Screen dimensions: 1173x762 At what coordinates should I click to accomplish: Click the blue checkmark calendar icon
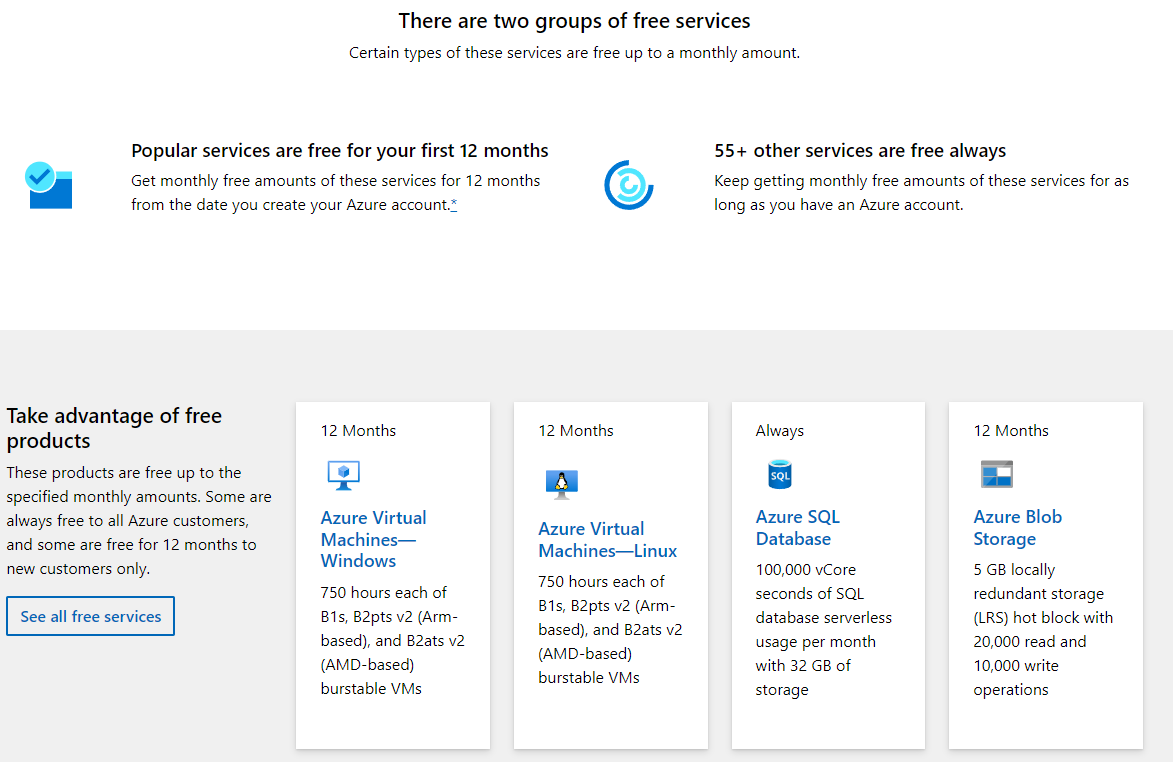point(48,185)
